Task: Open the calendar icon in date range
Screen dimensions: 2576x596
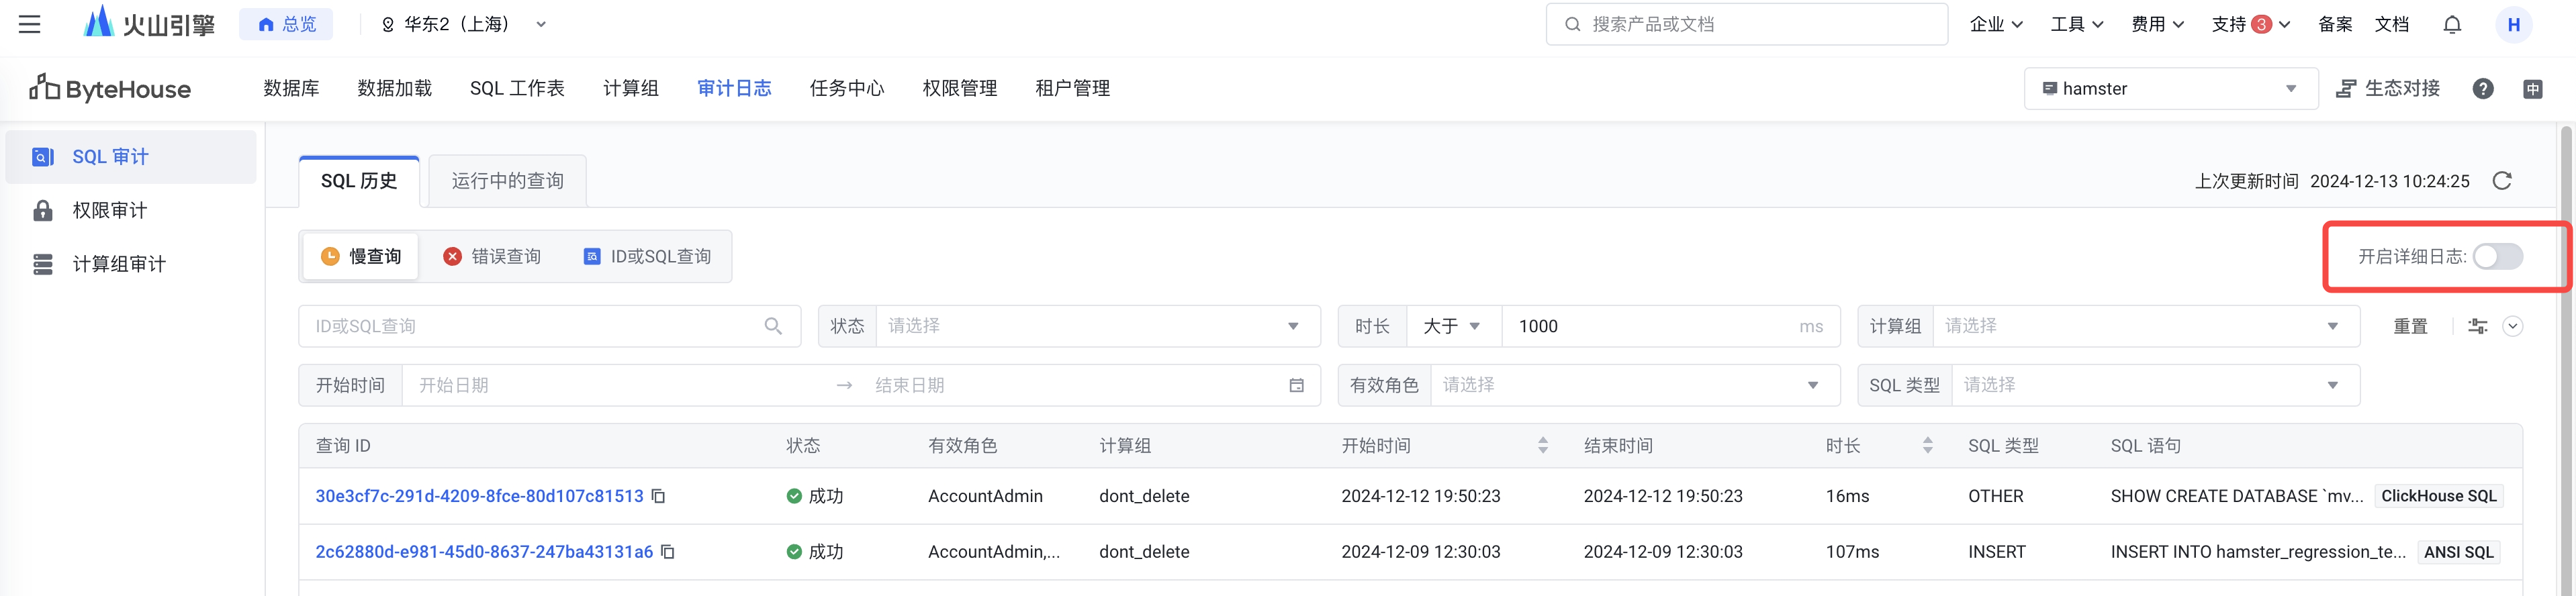Action: [1296, 385]
